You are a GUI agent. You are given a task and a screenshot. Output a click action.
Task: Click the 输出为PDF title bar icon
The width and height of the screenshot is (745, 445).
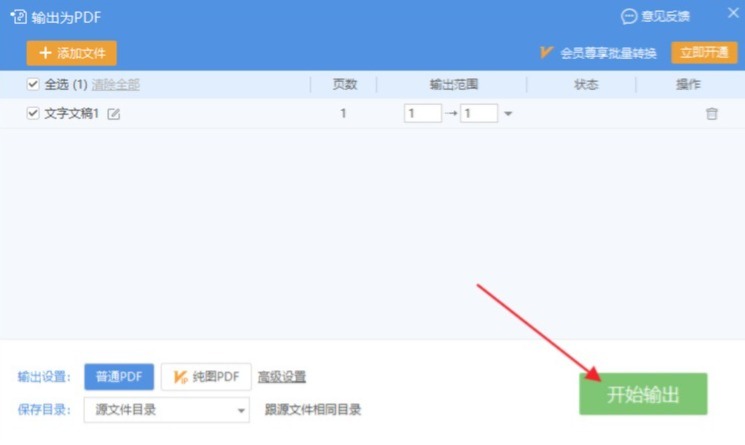tap(18, 17)
